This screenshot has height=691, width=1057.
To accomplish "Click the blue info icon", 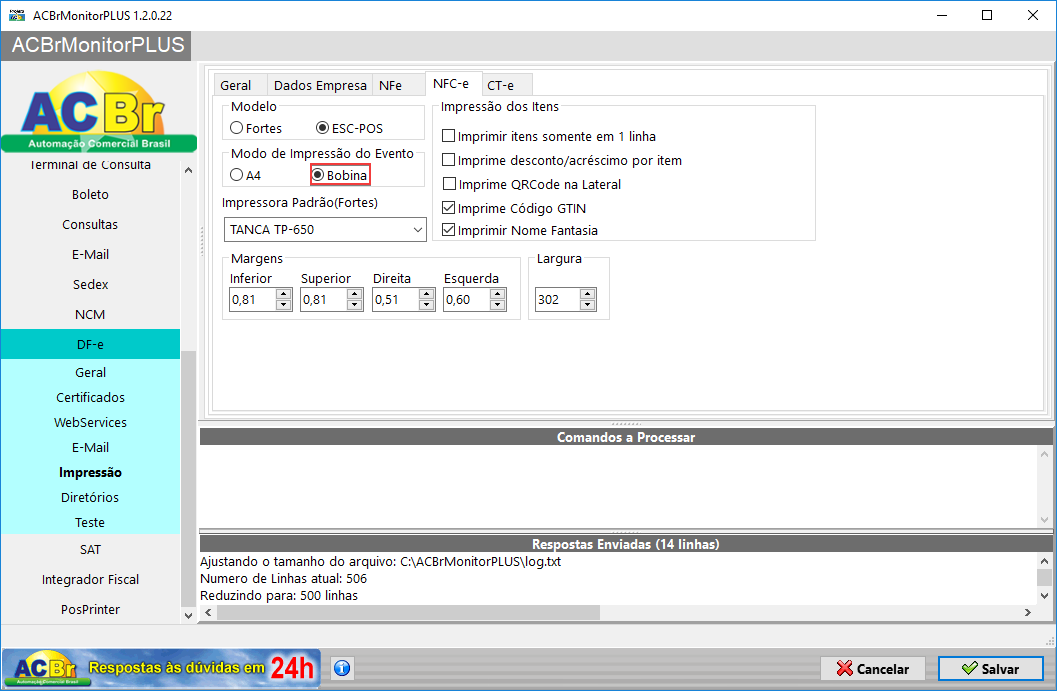I will pos(342,668).
